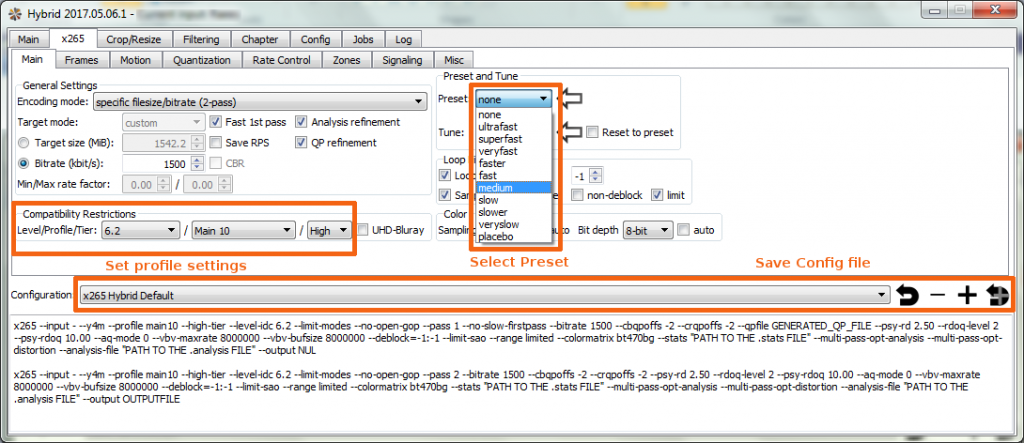Toggle Fast 1st pass checkbox
The image size is (1024, 443).
pyautogui.click(x=214, y=122)
